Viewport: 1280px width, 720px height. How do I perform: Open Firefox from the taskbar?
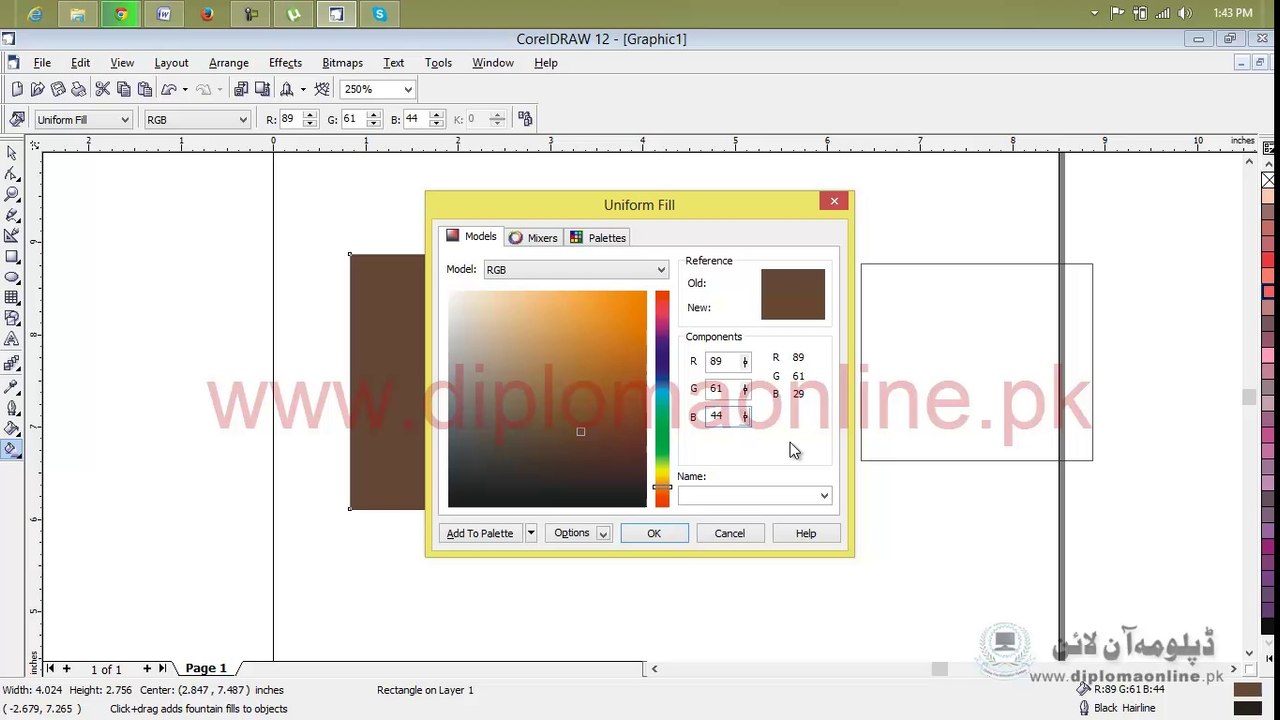(x=207, y=14)
